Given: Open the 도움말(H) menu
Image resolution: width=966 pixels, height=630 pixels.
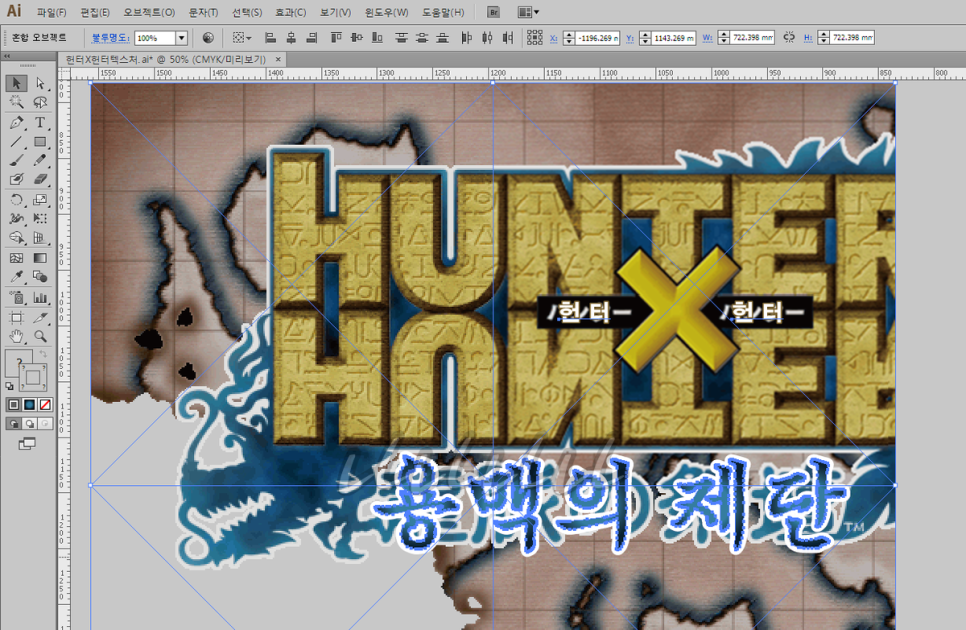Looking at the screenshot, I should [443, 12].
